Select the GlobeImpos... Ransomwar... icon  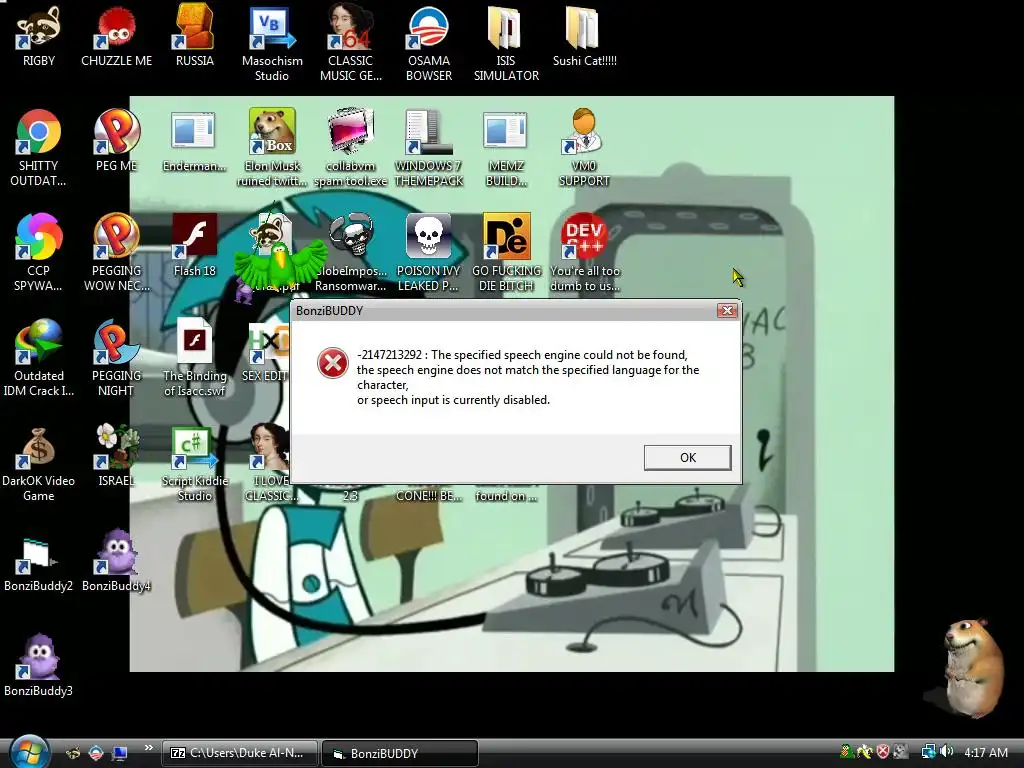click(351, 253)
